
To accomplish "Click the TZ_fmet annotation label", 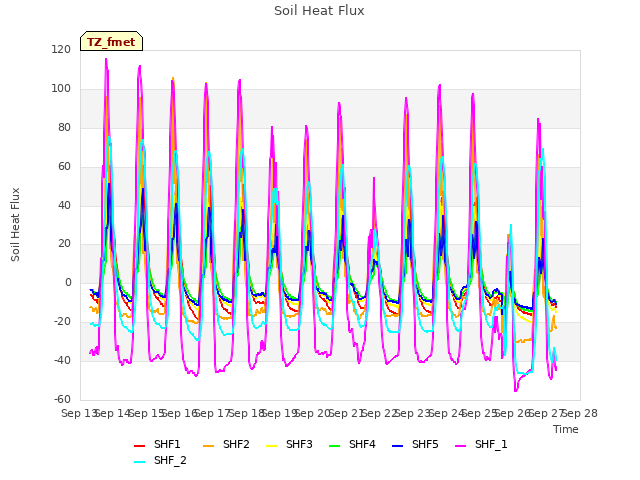I will (111, 42).
